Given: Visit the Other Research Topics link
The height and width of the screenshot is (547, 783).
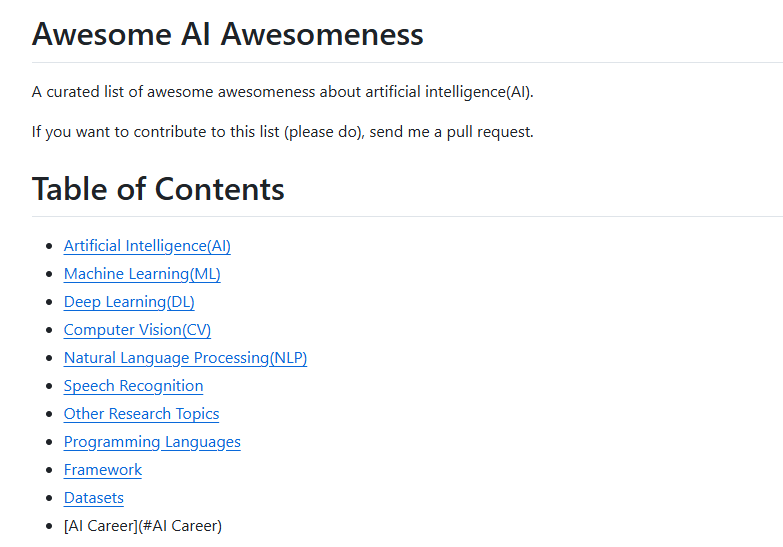Looking at the screenshot, I should [141, 414].
